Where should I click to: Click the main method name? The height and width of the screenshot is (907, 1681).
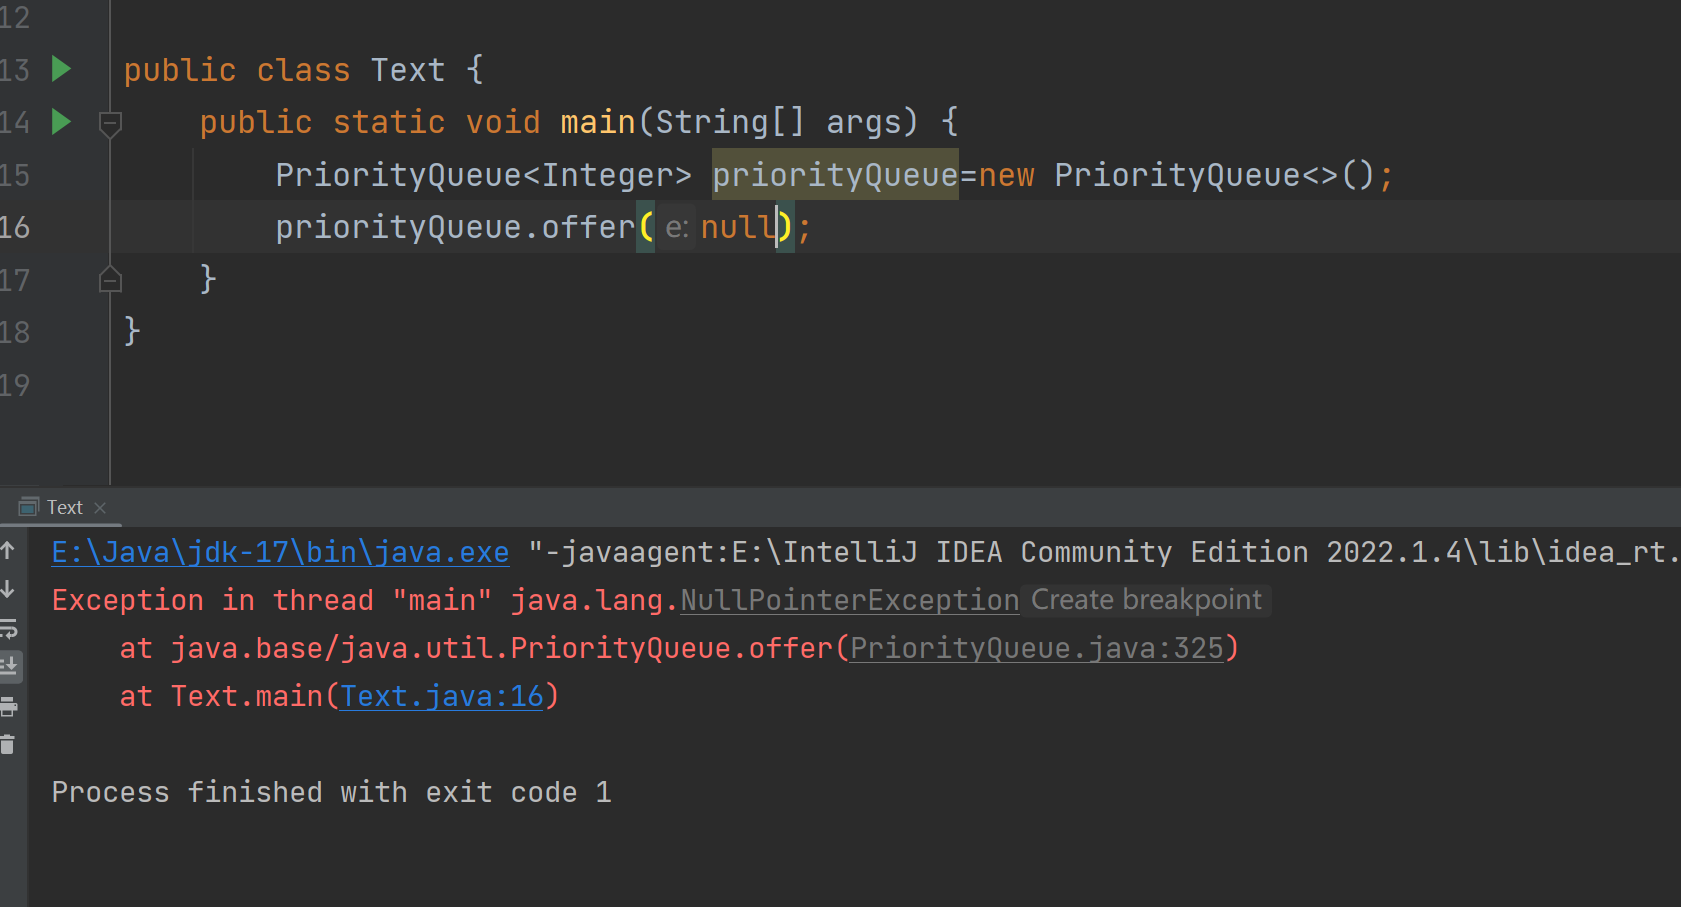[x=598, y=122]
